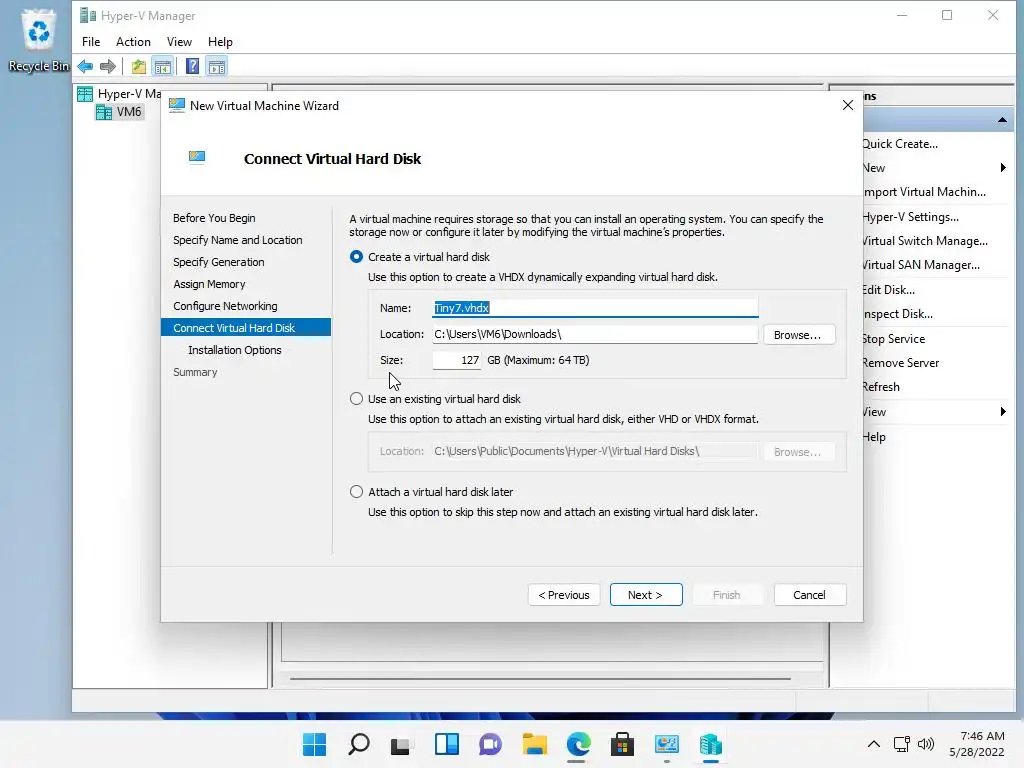Open the Action menu

pyautogui.click(x=133, y=42)
